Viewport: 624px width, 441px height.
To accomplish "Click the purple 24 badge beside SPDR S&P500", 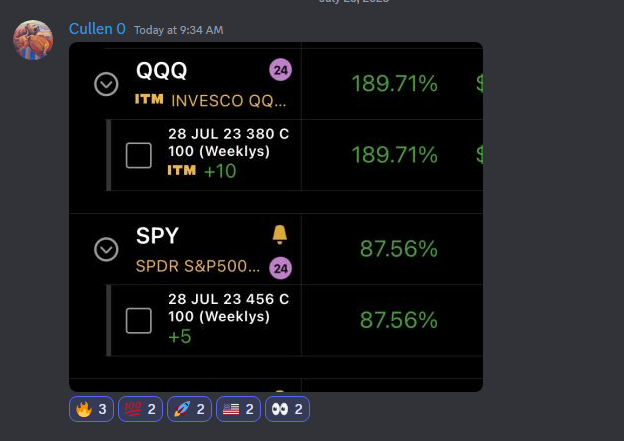I will (281, 268).
